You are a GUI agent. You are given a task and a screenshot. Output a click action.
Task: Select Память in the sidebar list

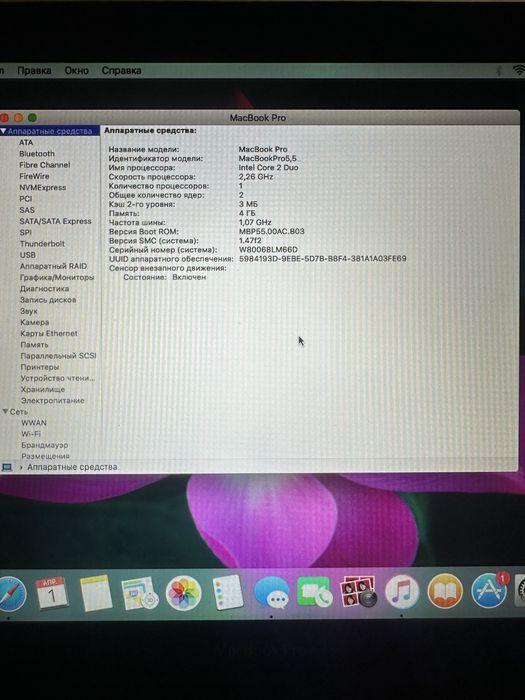[34, 345]
